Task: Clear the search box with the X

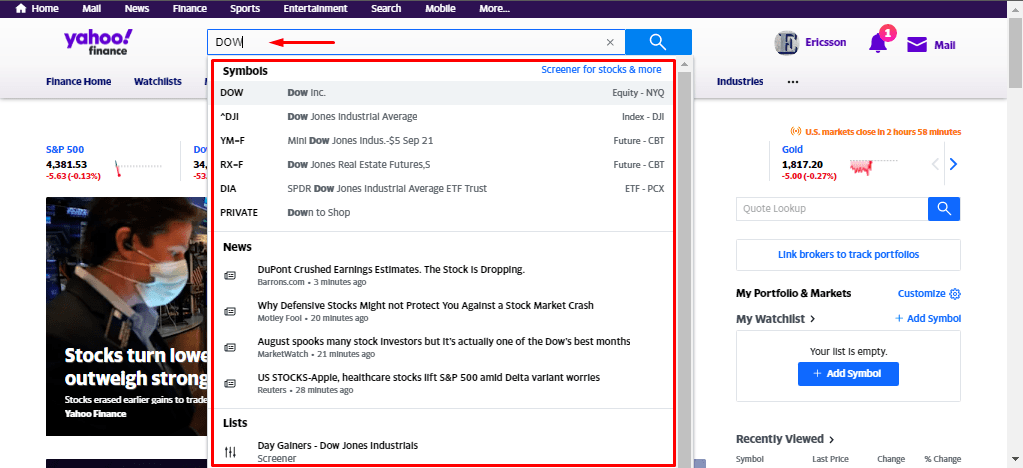Action: pyautogui.click(x=610, y=42)
